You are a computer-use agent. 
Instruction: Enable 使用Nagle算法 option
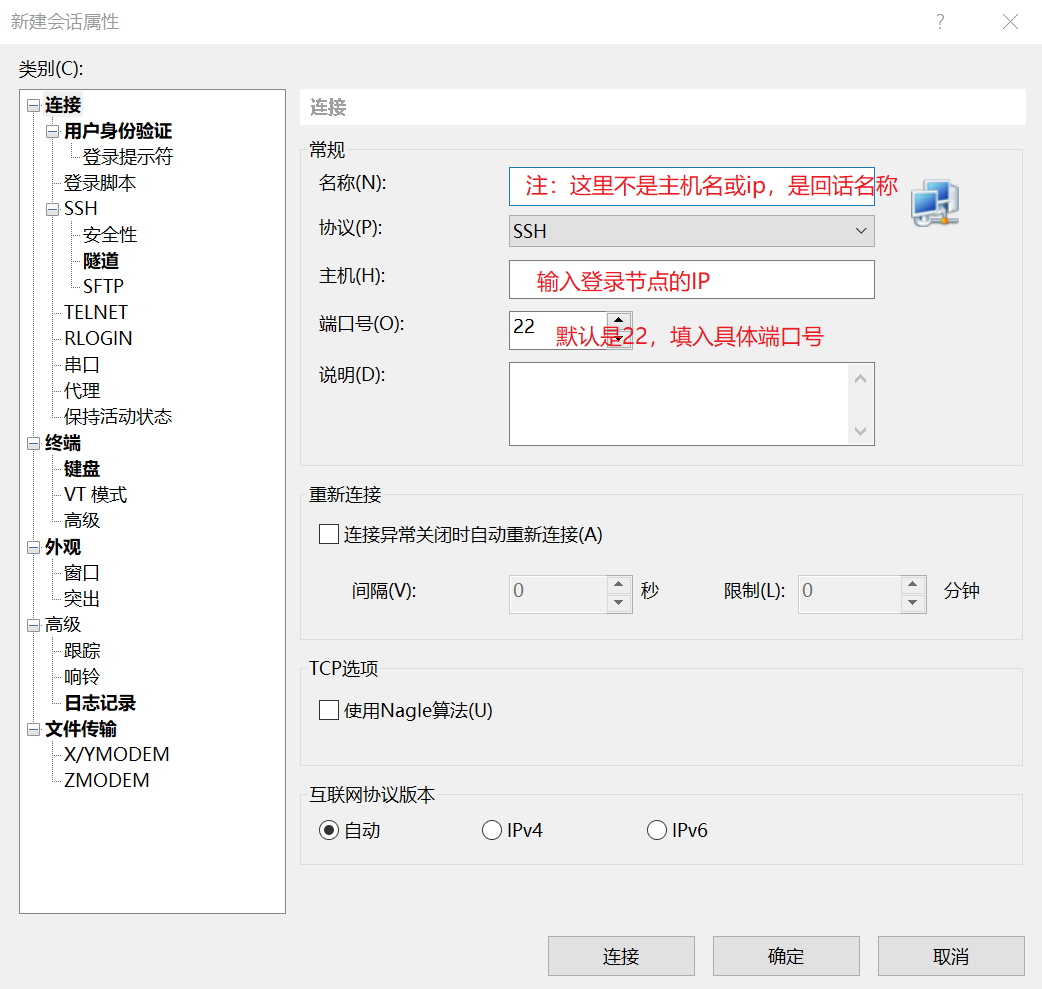pos(328,710)
